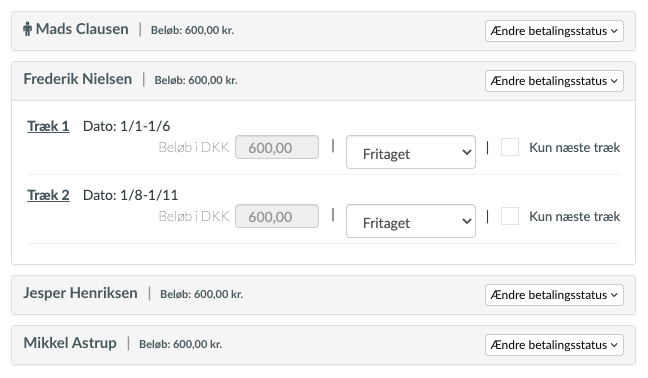648x378 pixels.
Task: Click the Beløb i DKK field for Træk 1
Action: 277,147
